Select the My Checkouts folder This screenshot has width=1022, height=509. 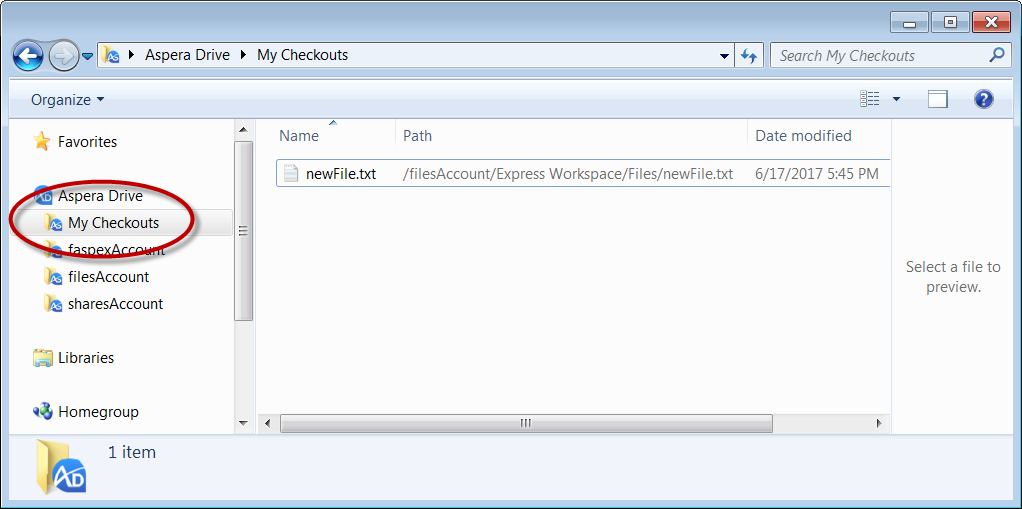pos(113,223)
